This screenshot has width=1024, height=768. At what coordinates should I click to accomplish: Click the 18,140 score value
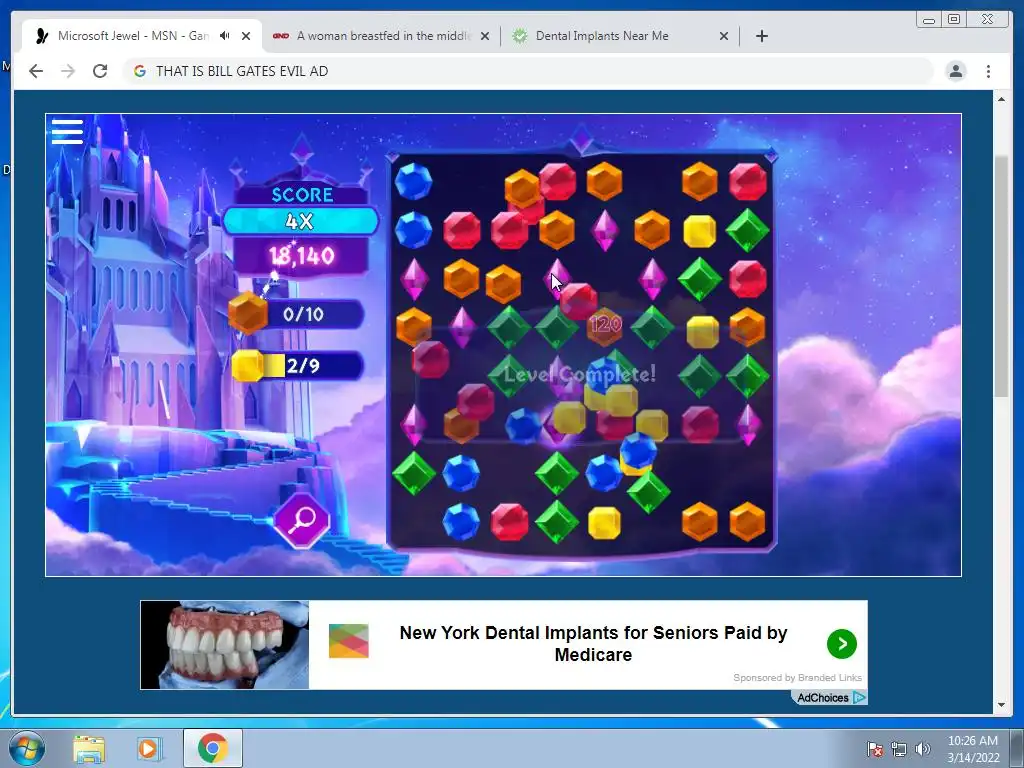click(302, 255)
